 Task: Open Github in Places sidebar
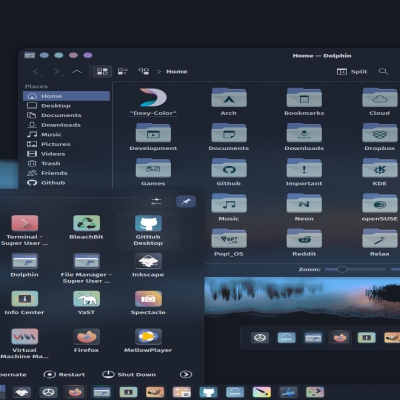point(66,183)
